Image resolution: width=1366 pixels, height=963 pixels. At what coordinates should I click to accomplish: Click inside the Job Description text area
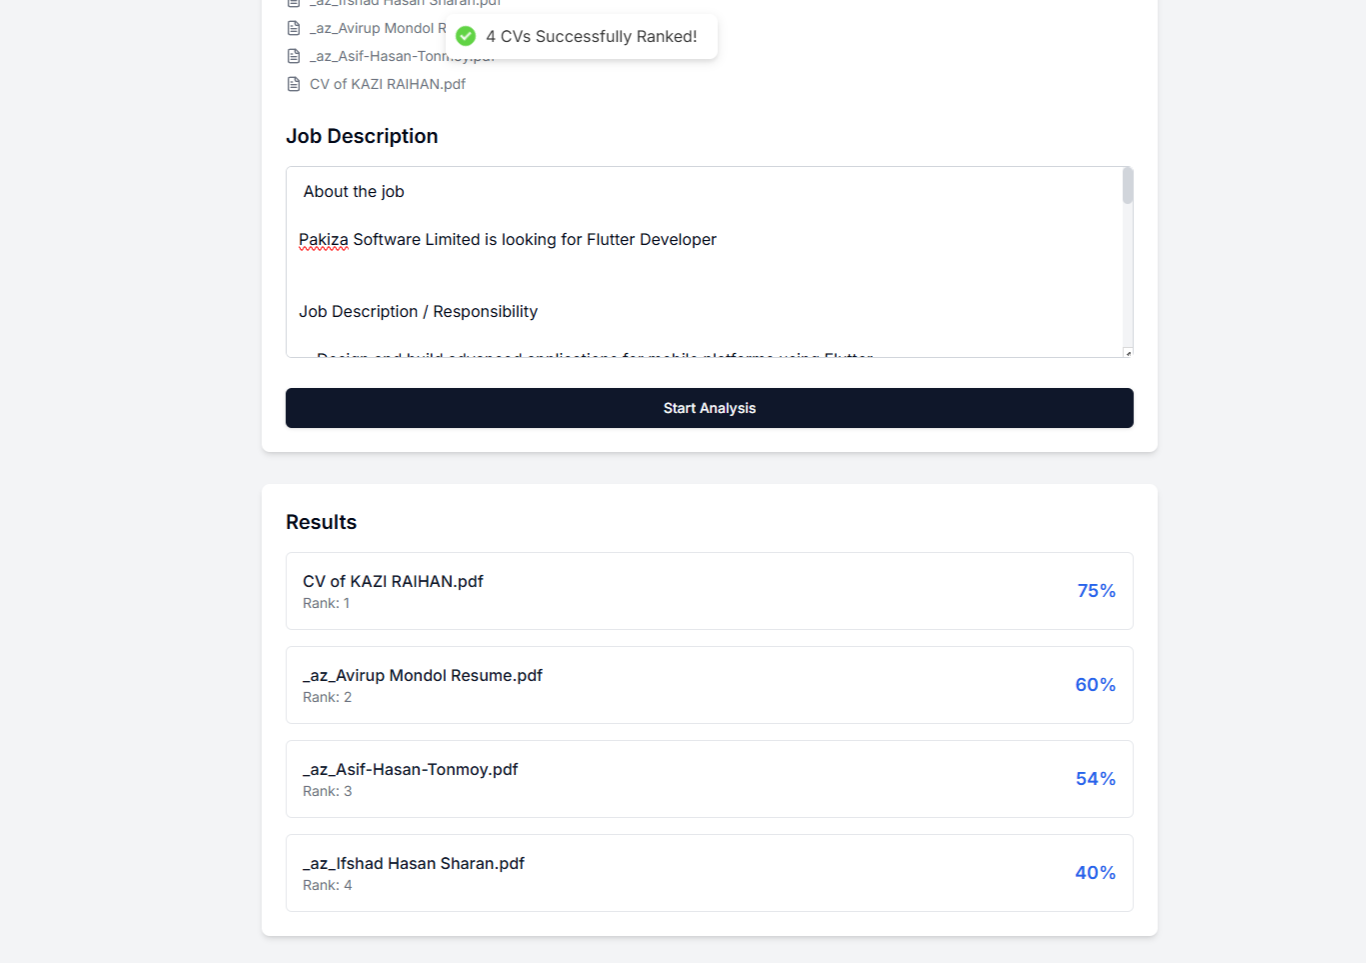(x=700, y=260)
